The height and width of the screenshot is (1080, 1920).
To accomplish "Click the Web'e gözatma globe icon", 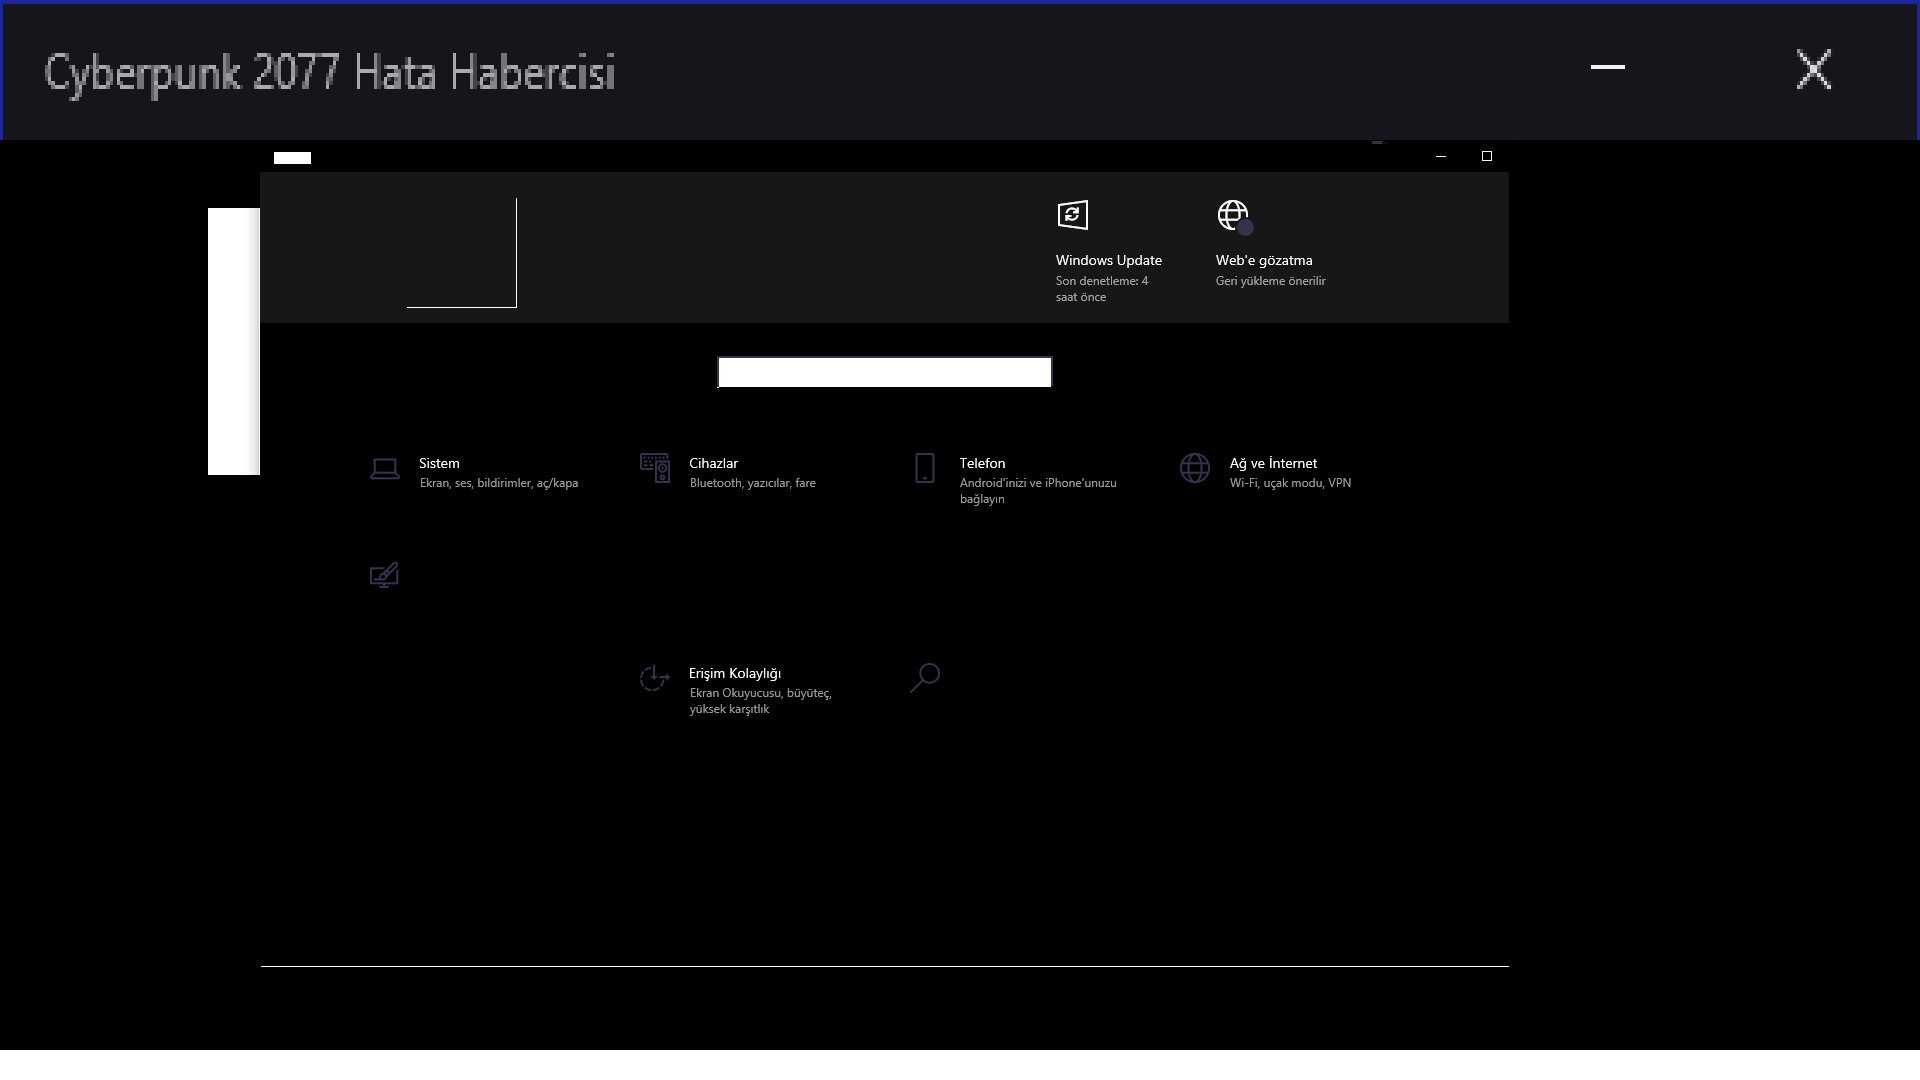I will point(1233,215).
